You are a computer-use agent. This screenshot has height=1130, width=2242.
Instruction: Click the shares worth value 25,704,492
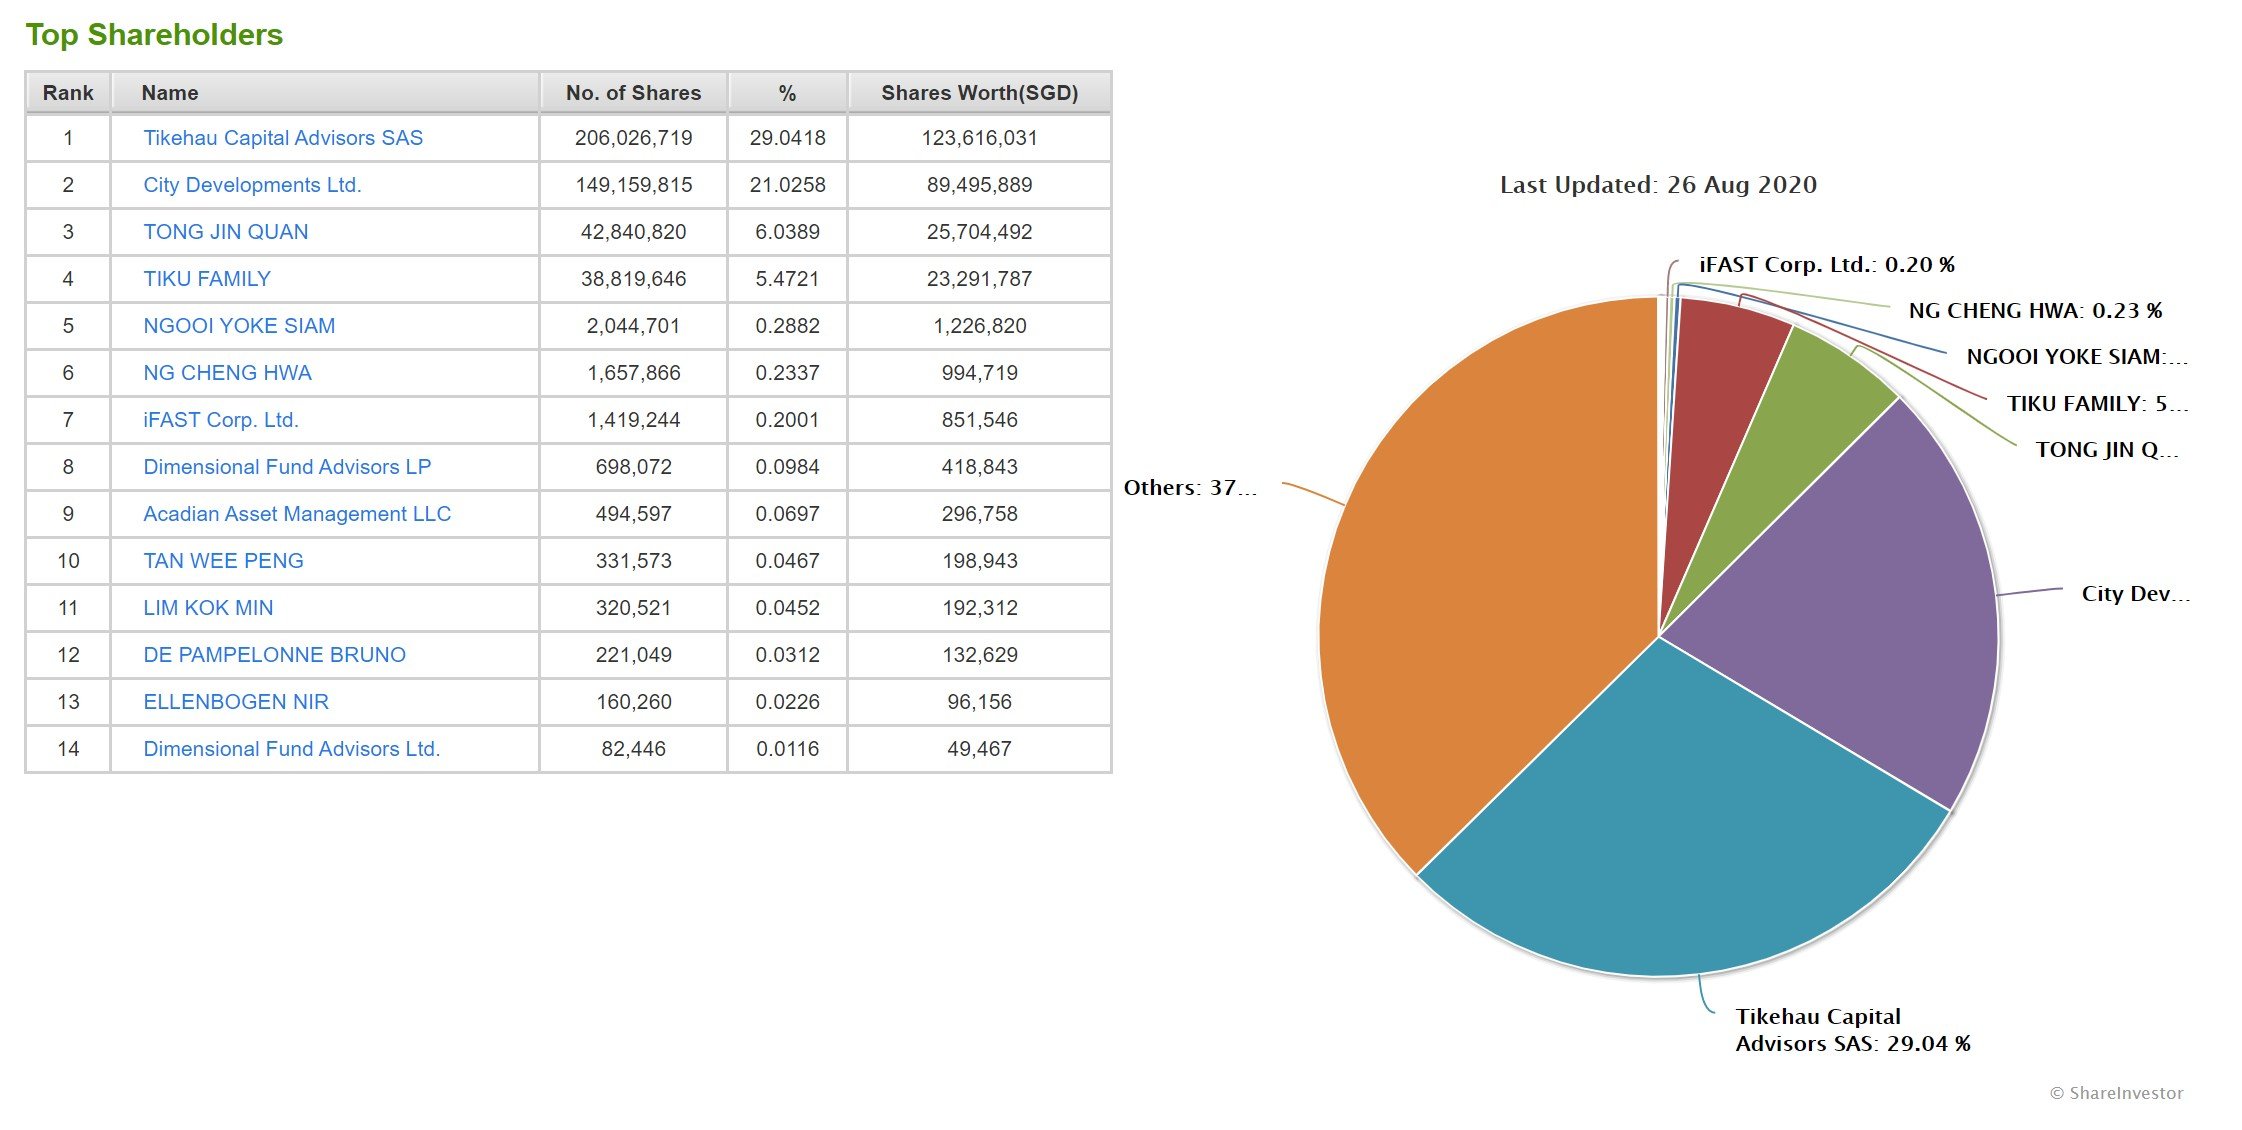click(x=980, y=232)
